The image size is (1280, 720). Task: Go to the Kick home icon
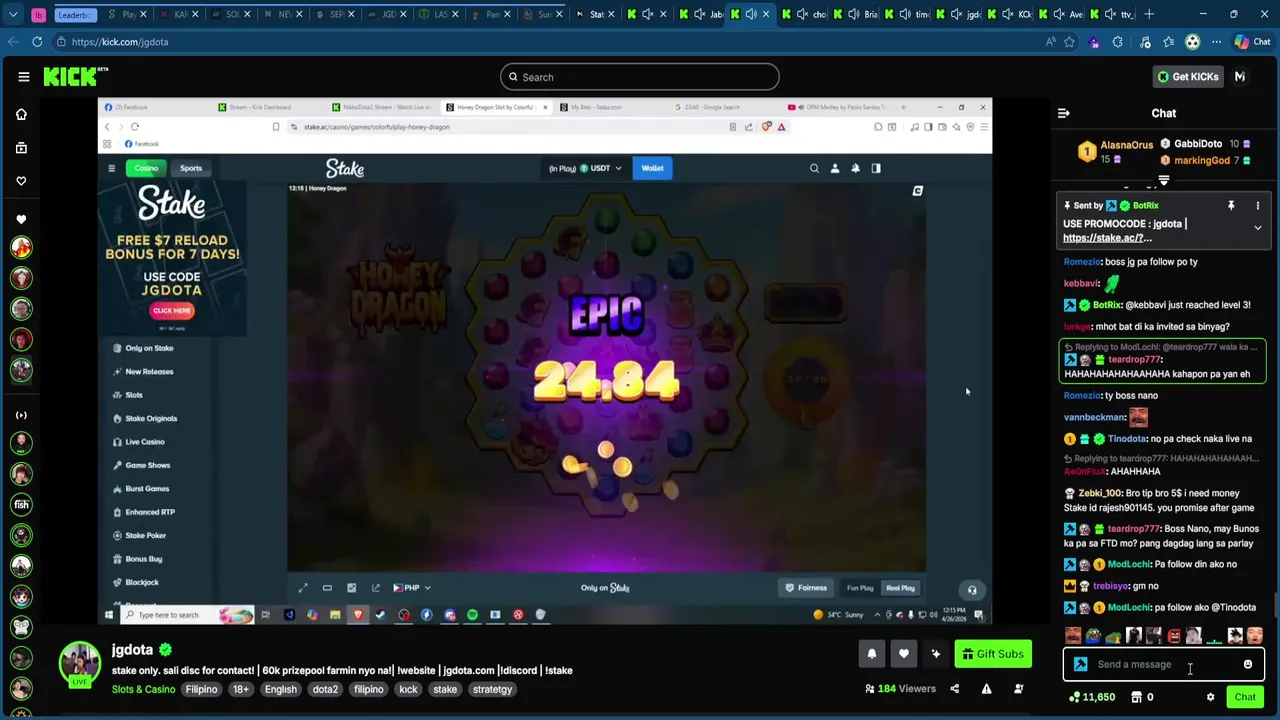21,114
